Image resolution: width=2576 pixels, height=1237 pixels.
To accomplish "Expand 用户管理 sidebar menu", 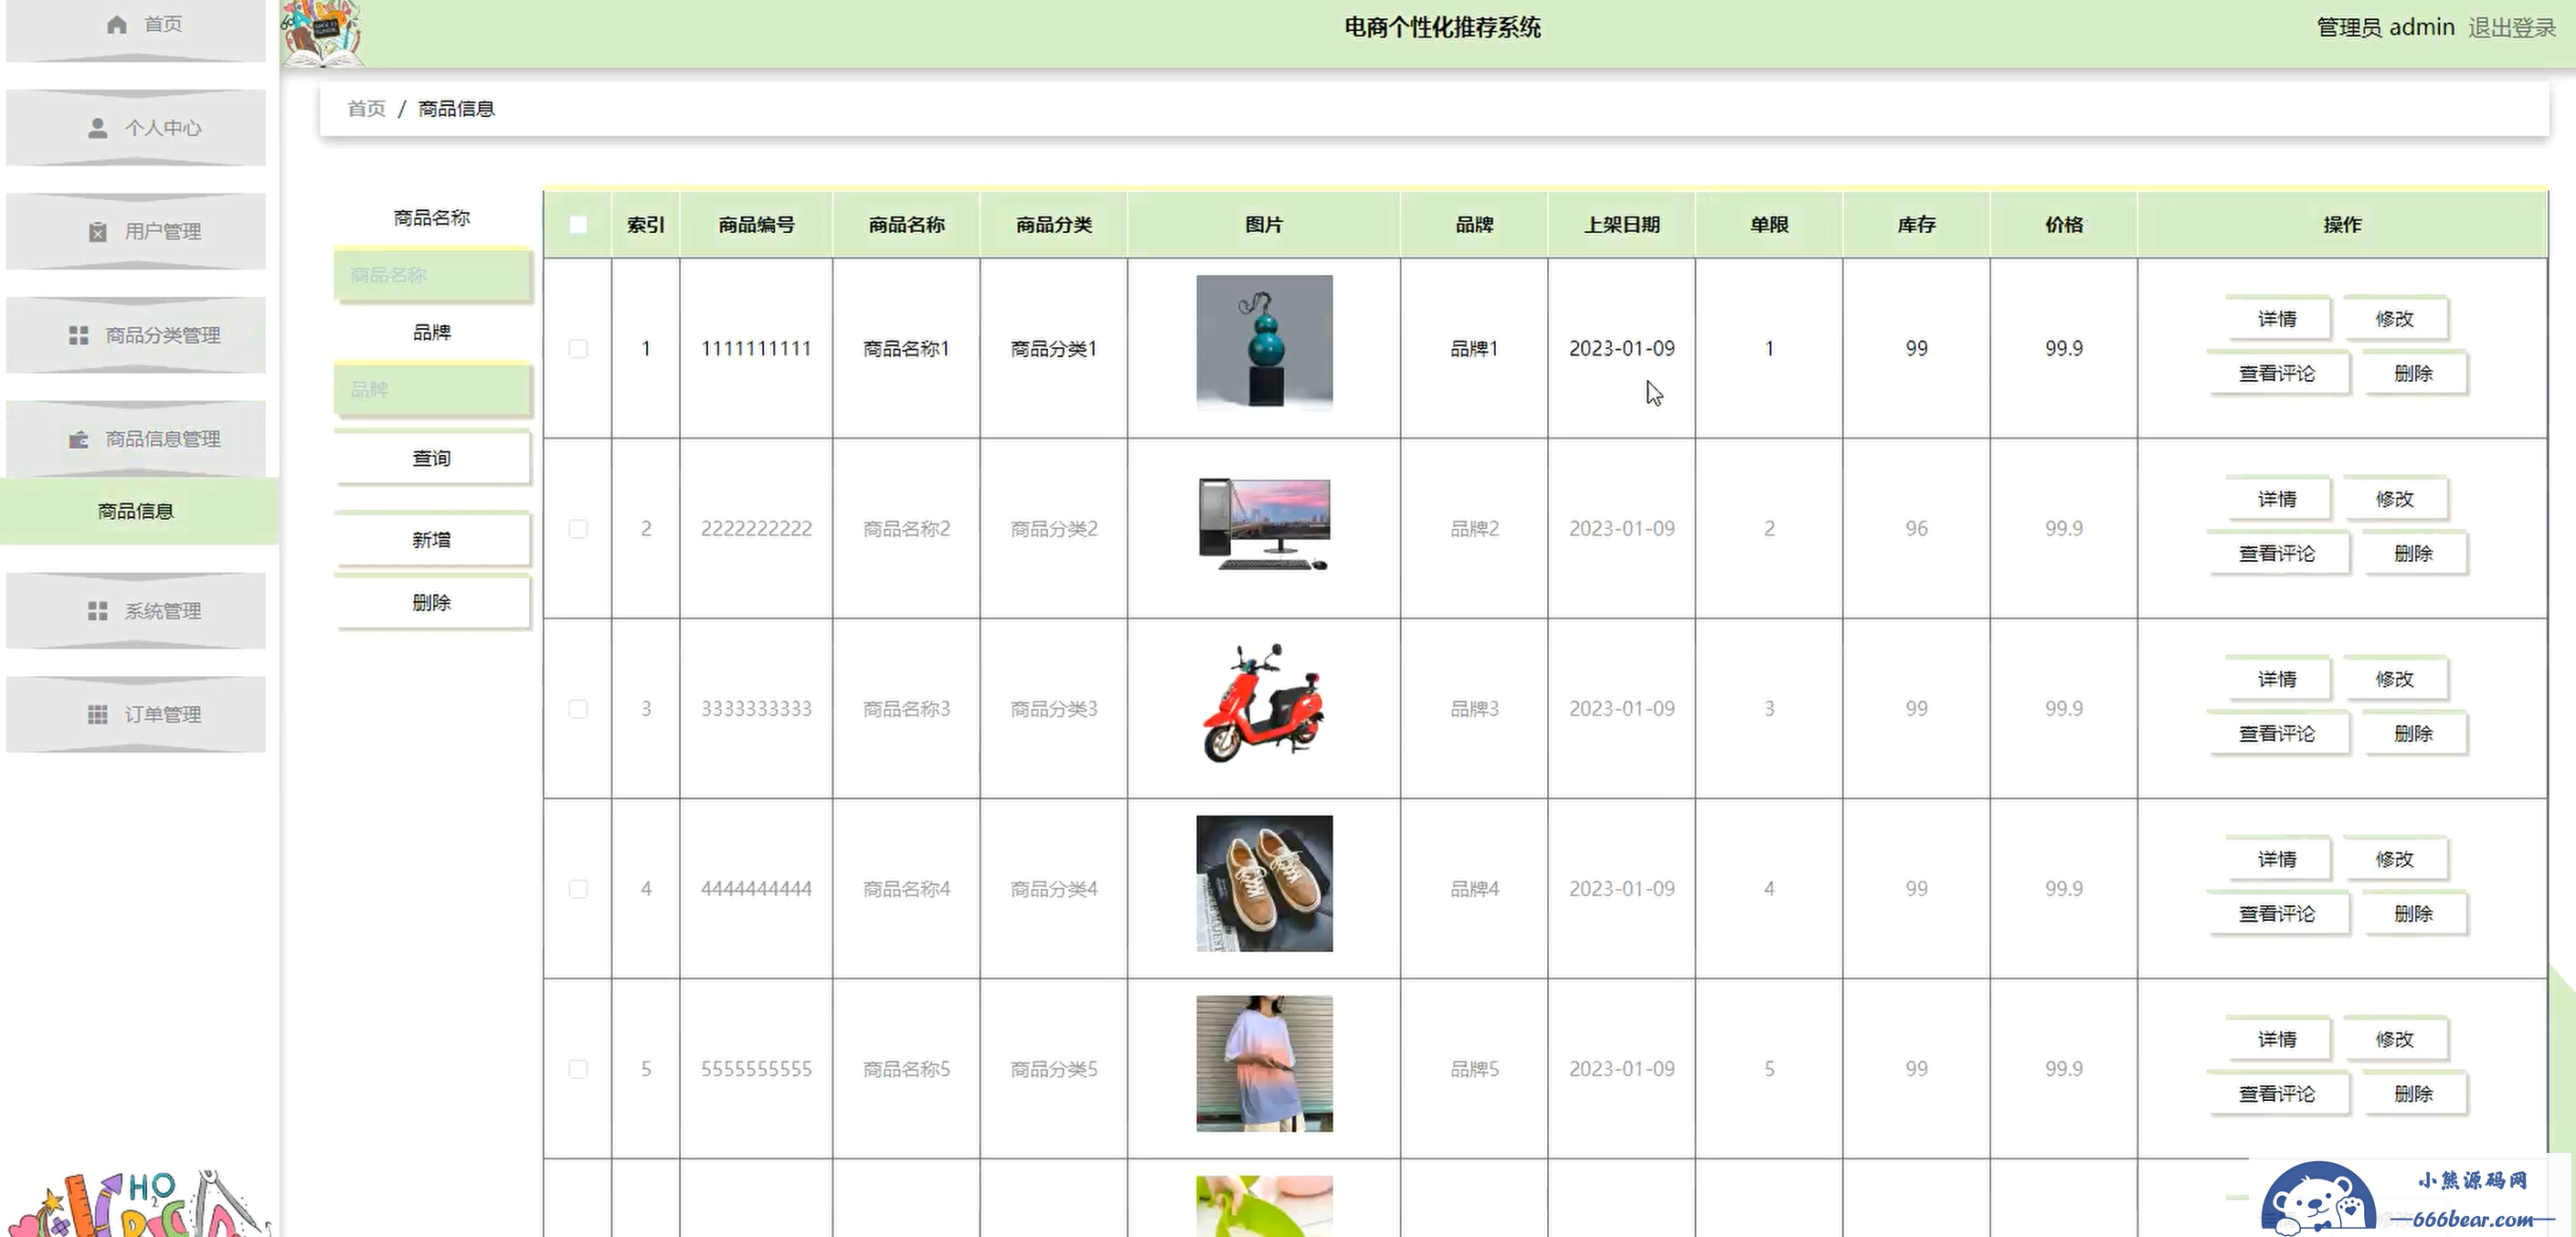I will click(136, 232).
